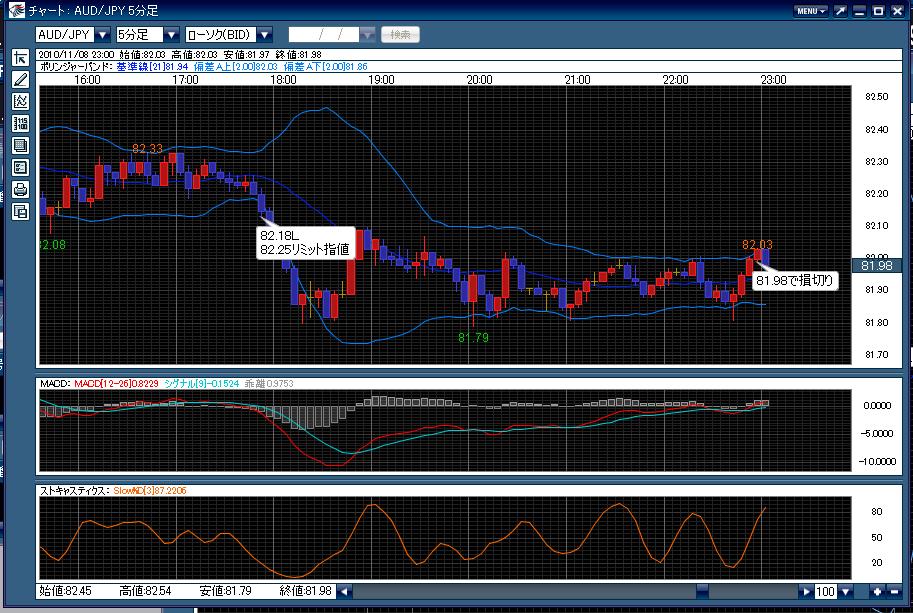Click the Bollinger 基準線[21] label
The image size is (913, 613).
(x=152, y=66)
